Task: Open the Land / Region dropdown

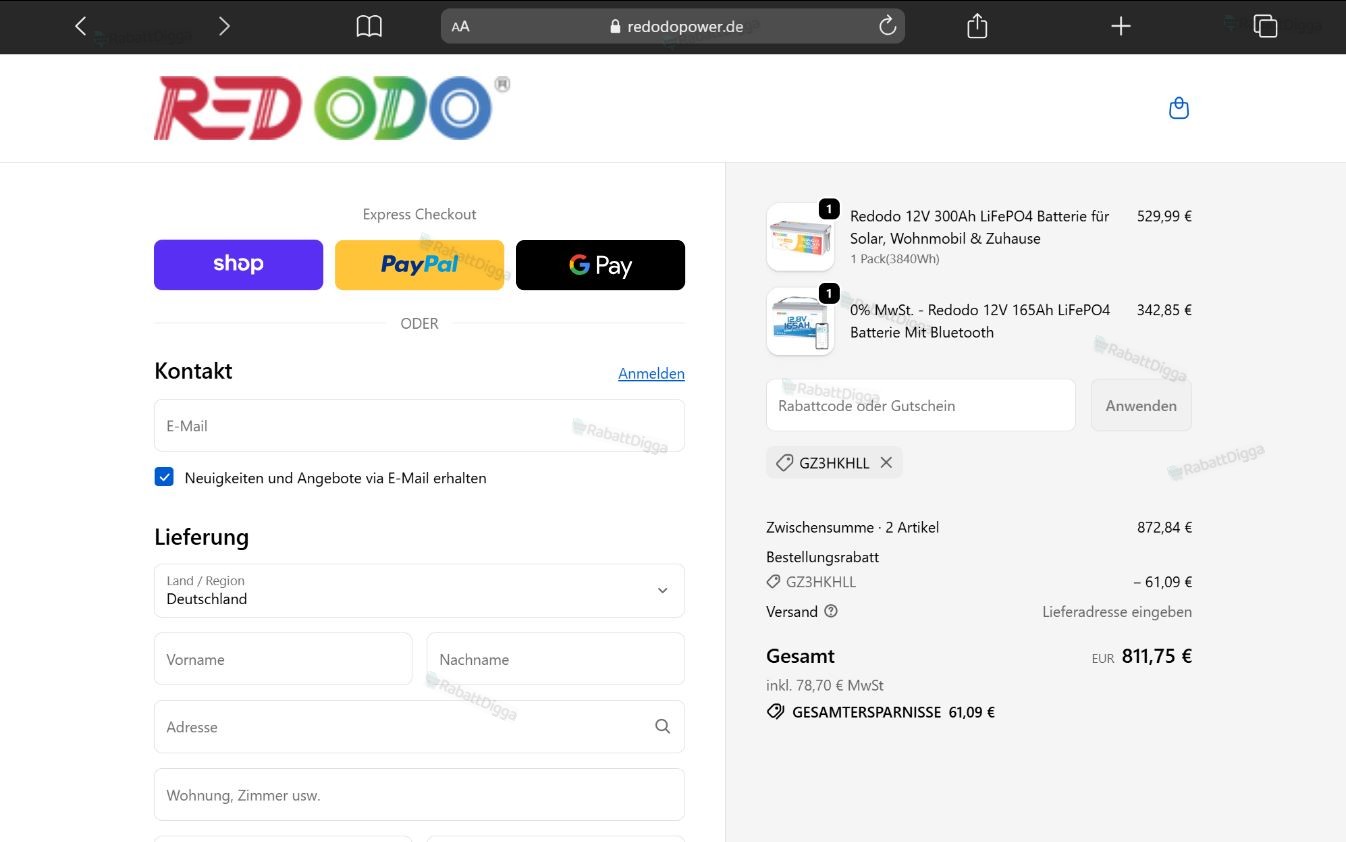Action: pyautogui.click(x=419, y=591)
